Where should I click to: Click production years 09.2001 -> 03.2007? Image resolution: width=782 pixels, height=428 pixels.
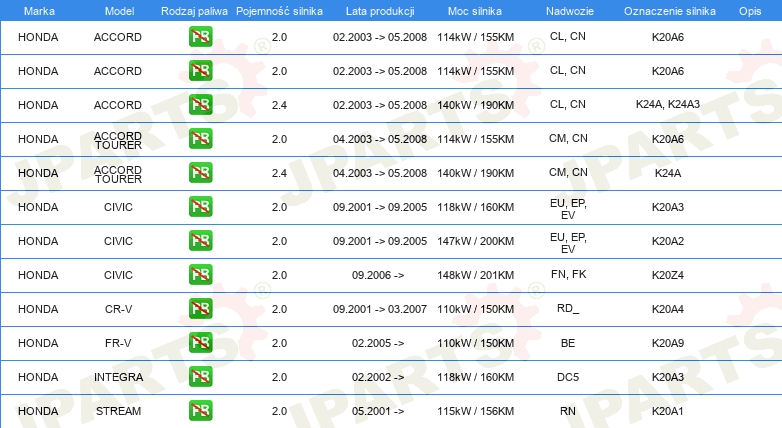[380, 309]
